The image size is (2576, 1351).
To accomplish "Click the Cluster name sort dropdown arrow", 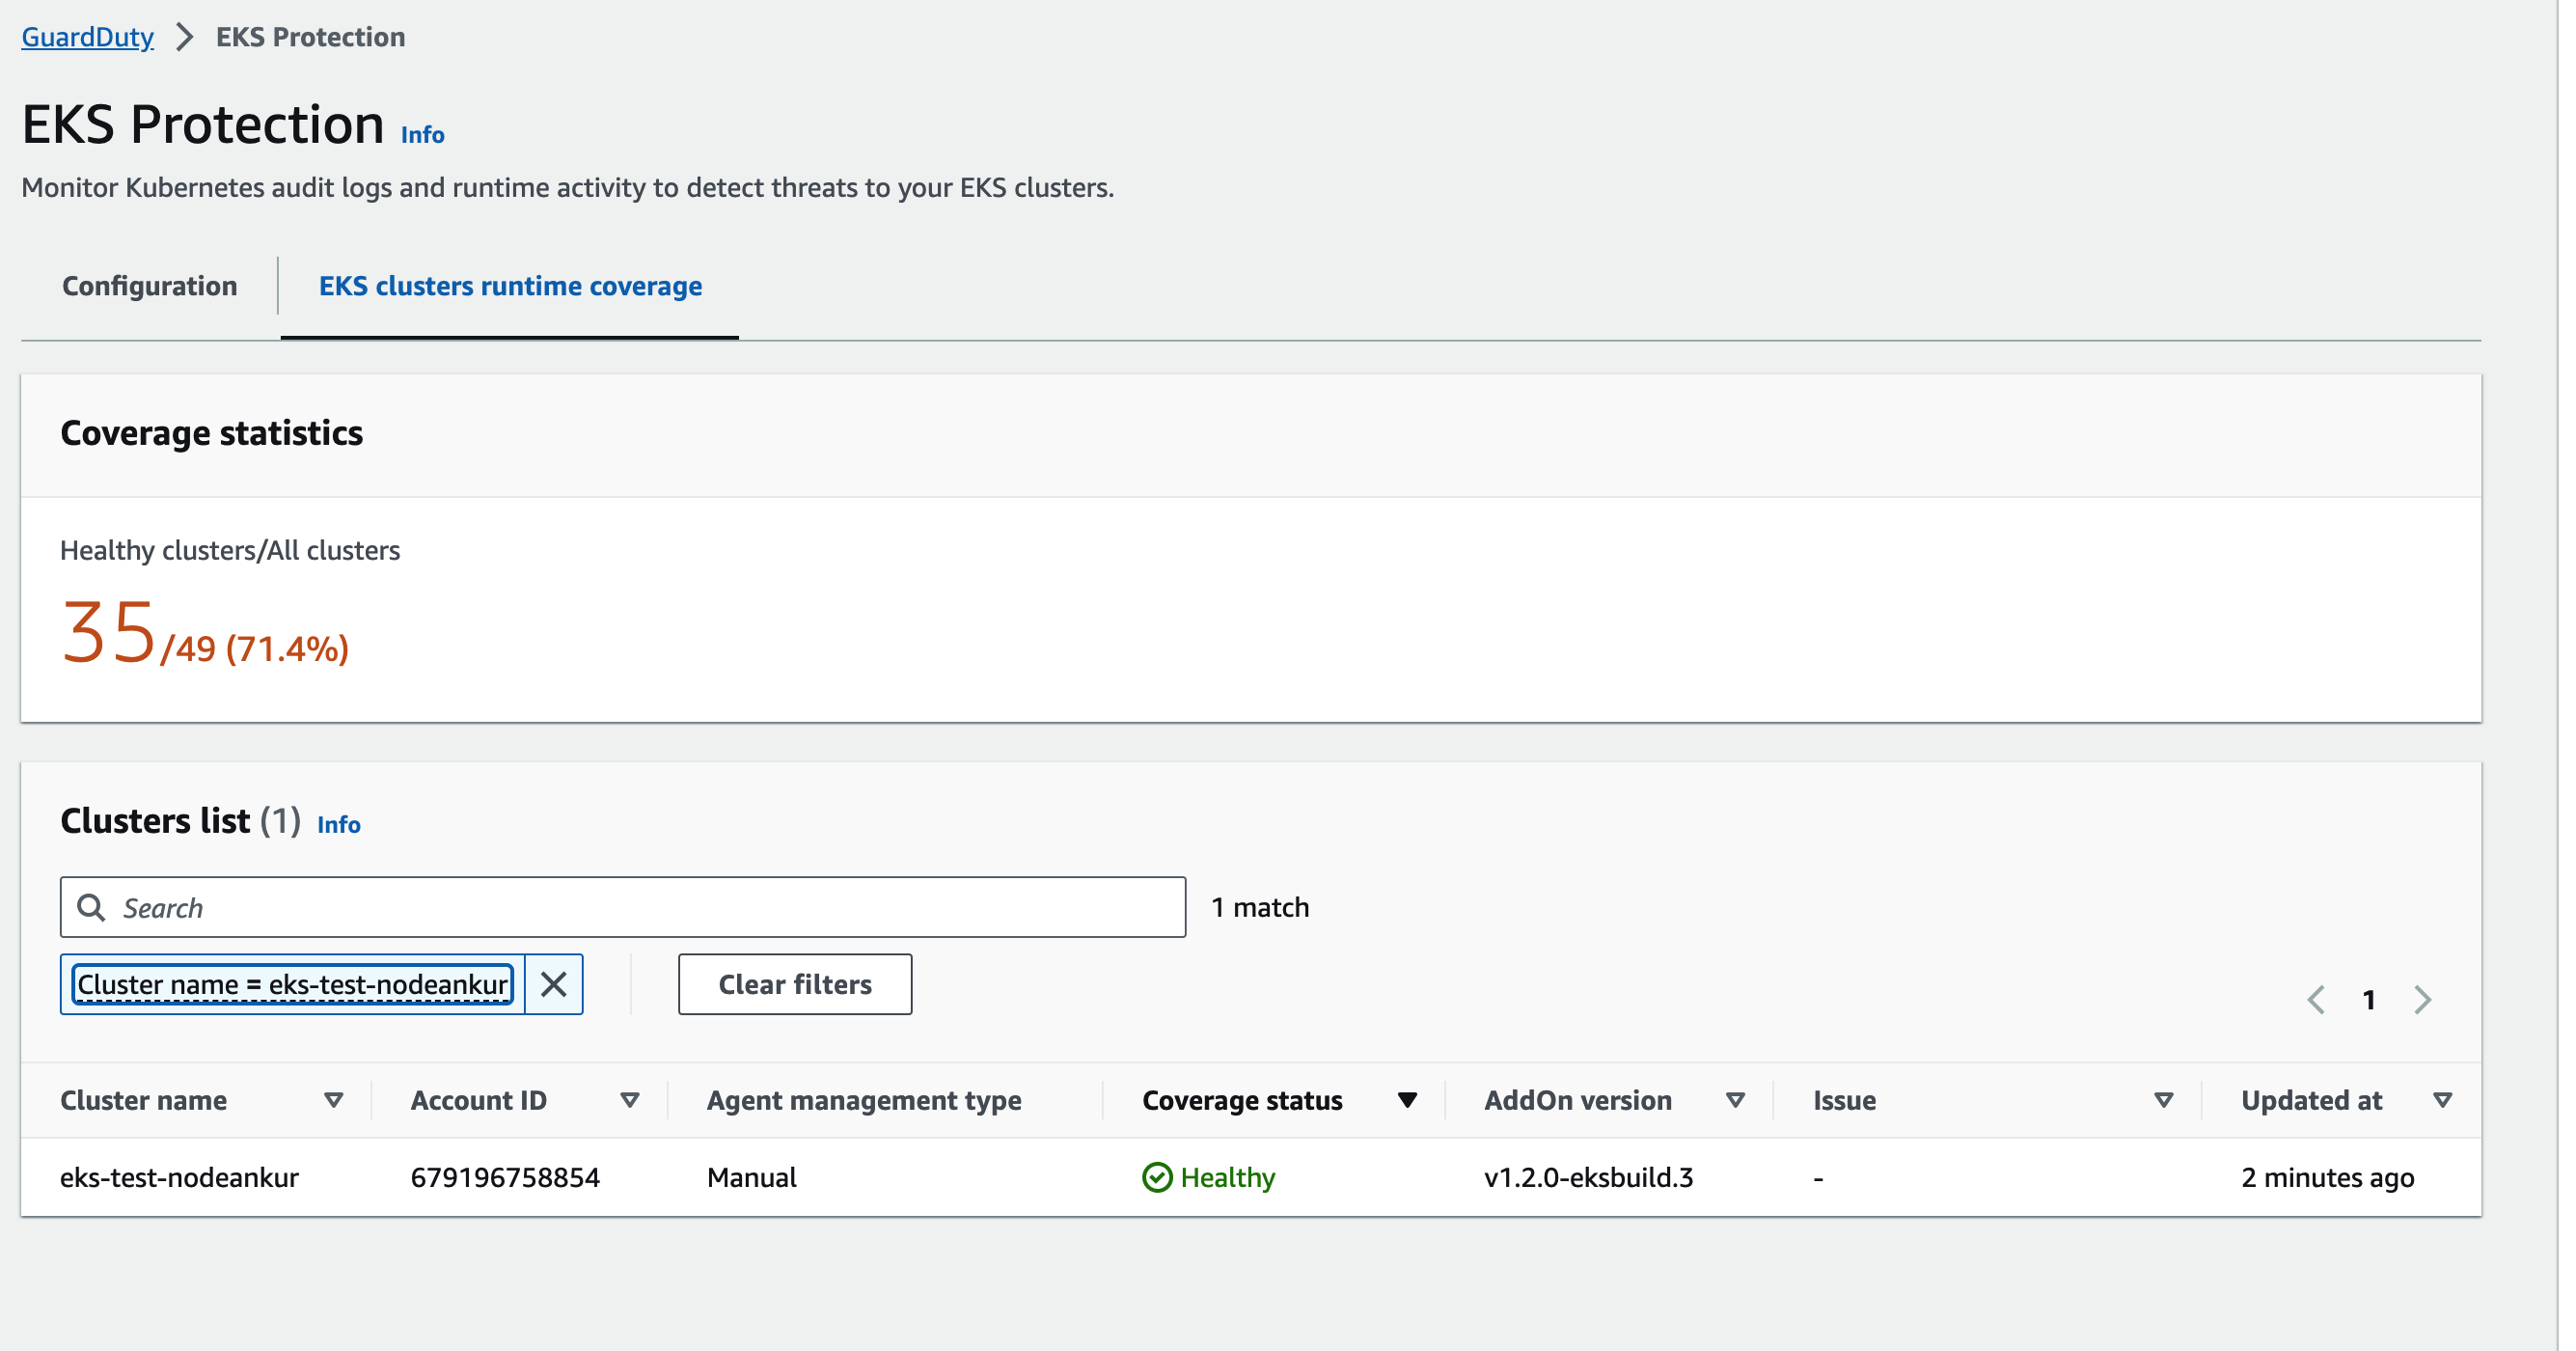I will click(x=332, y=1100).
